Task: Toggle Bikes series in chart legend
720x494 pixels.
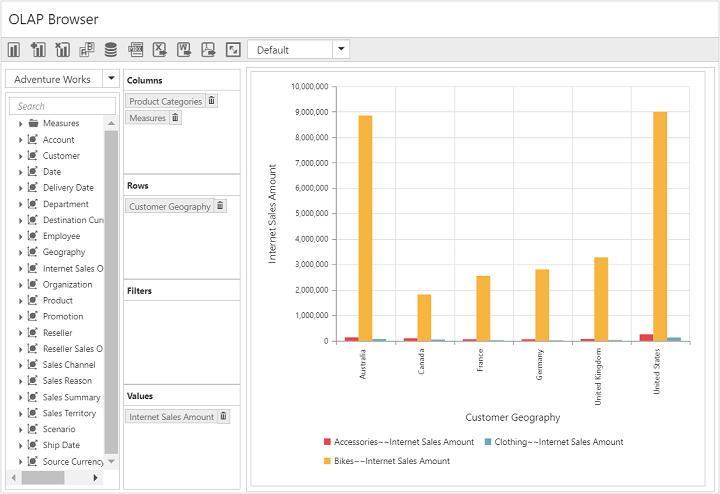Action: 389,461
